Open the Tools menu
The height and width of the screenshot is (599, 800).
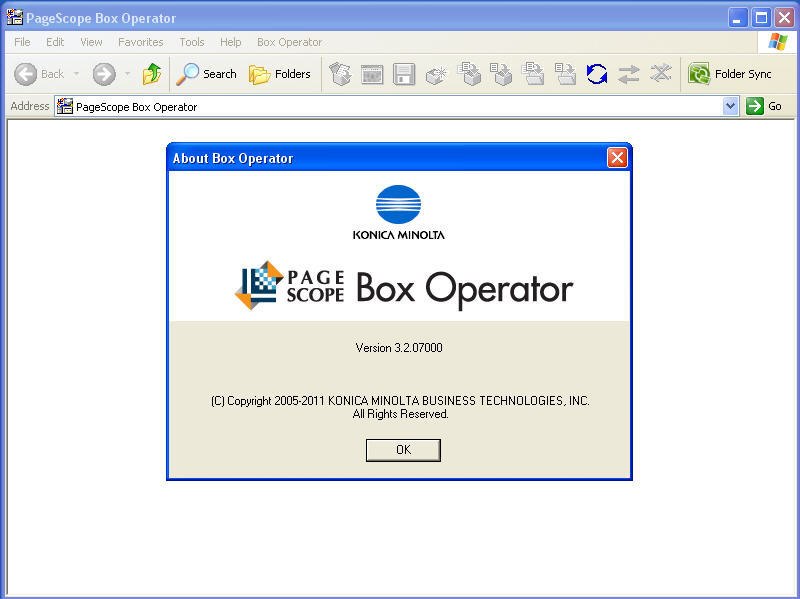[x=191, y=42]
